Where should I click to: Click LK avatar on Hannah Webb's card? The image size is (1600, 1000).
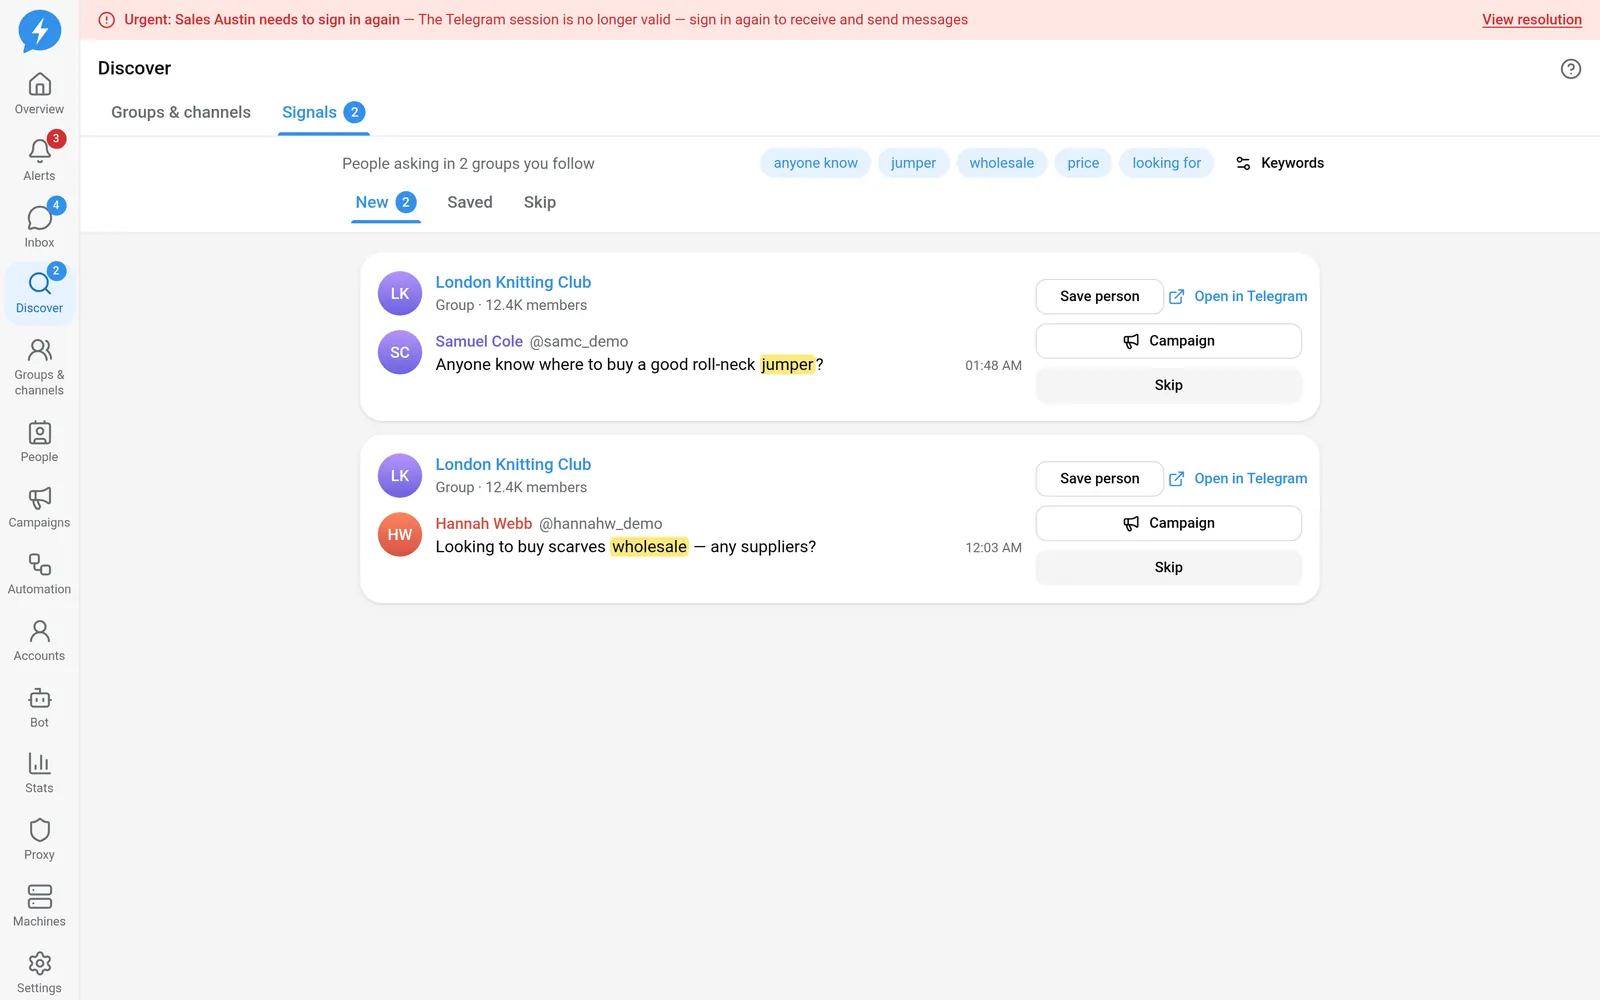pyautogui.click(x=400, y=476)
